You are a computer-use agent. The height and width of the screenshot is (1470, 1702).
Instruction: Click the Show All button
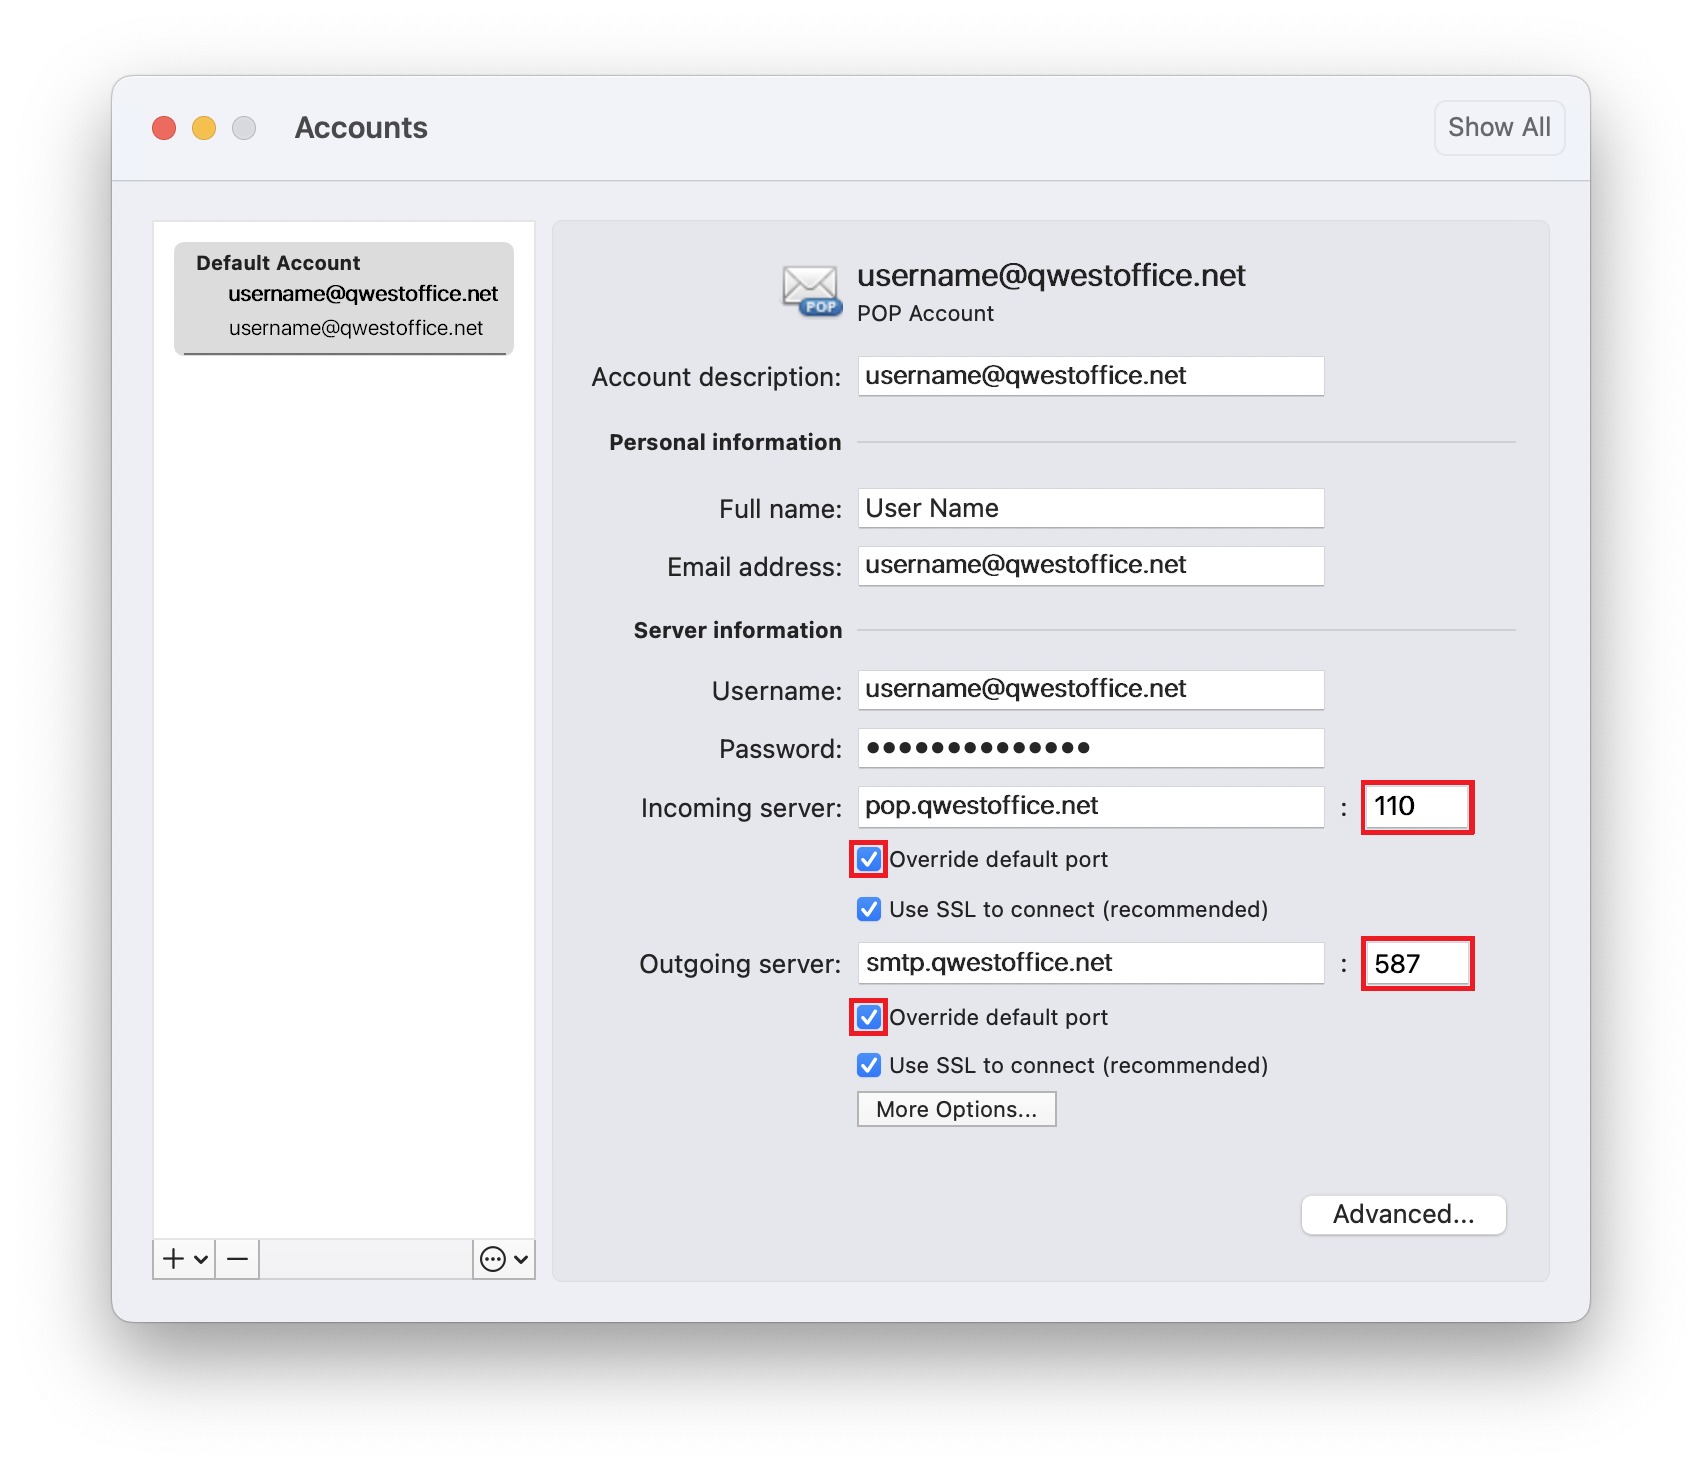(x=1499, y=128)
